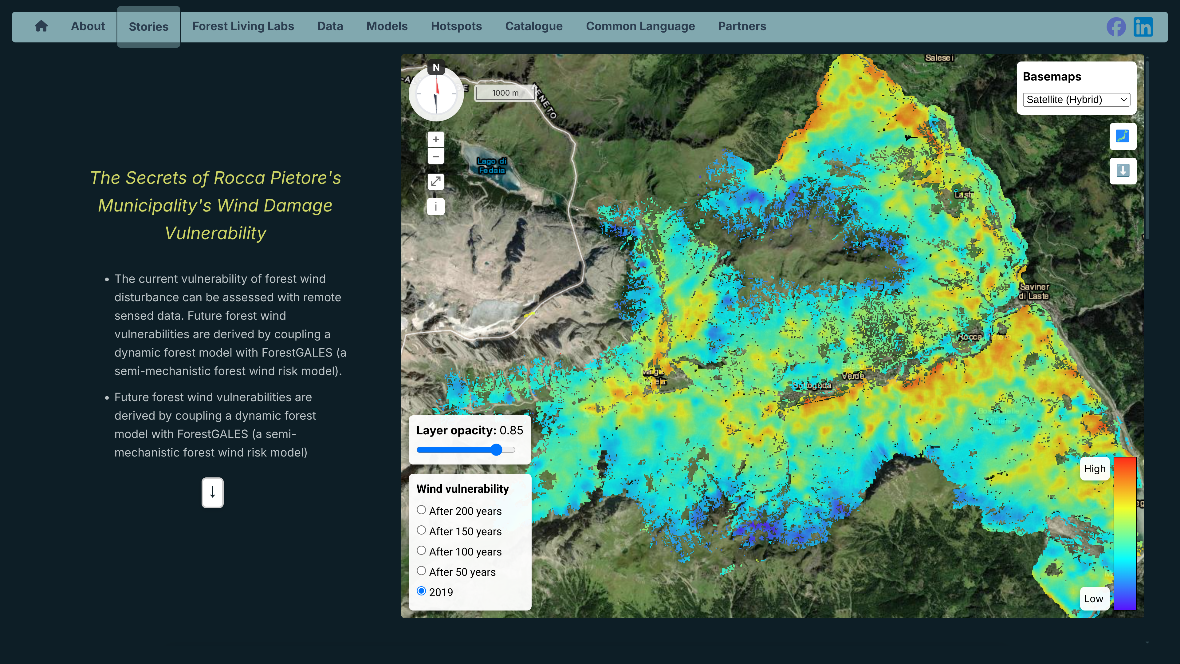Select After 200 years vulnerability

[421, 510]
